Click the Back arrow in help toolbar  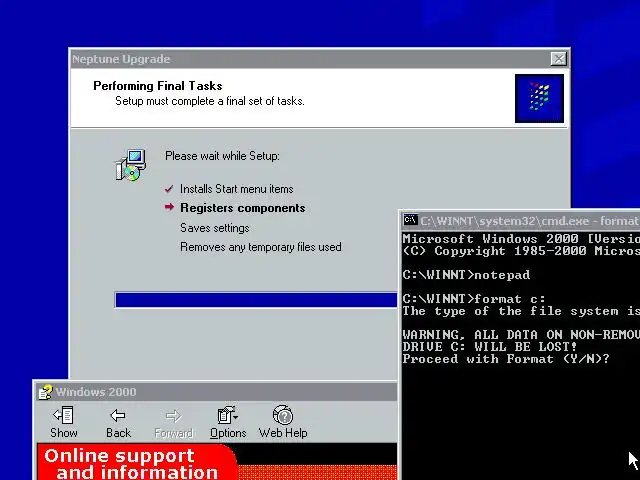click(x=118, y=416)
